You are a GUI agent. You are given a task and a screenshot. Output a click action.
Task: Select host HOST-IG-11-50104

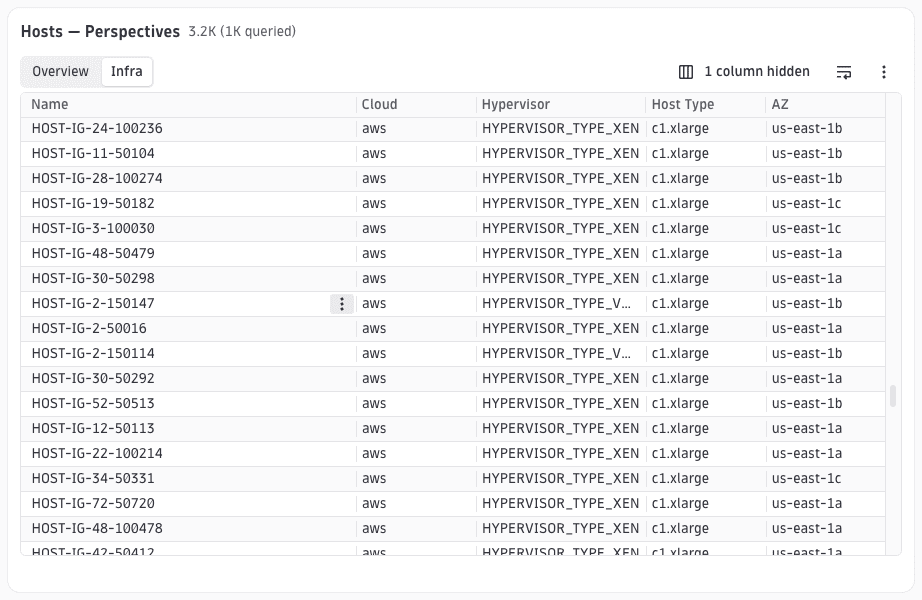pyautogui.click(x=93, y=154)
